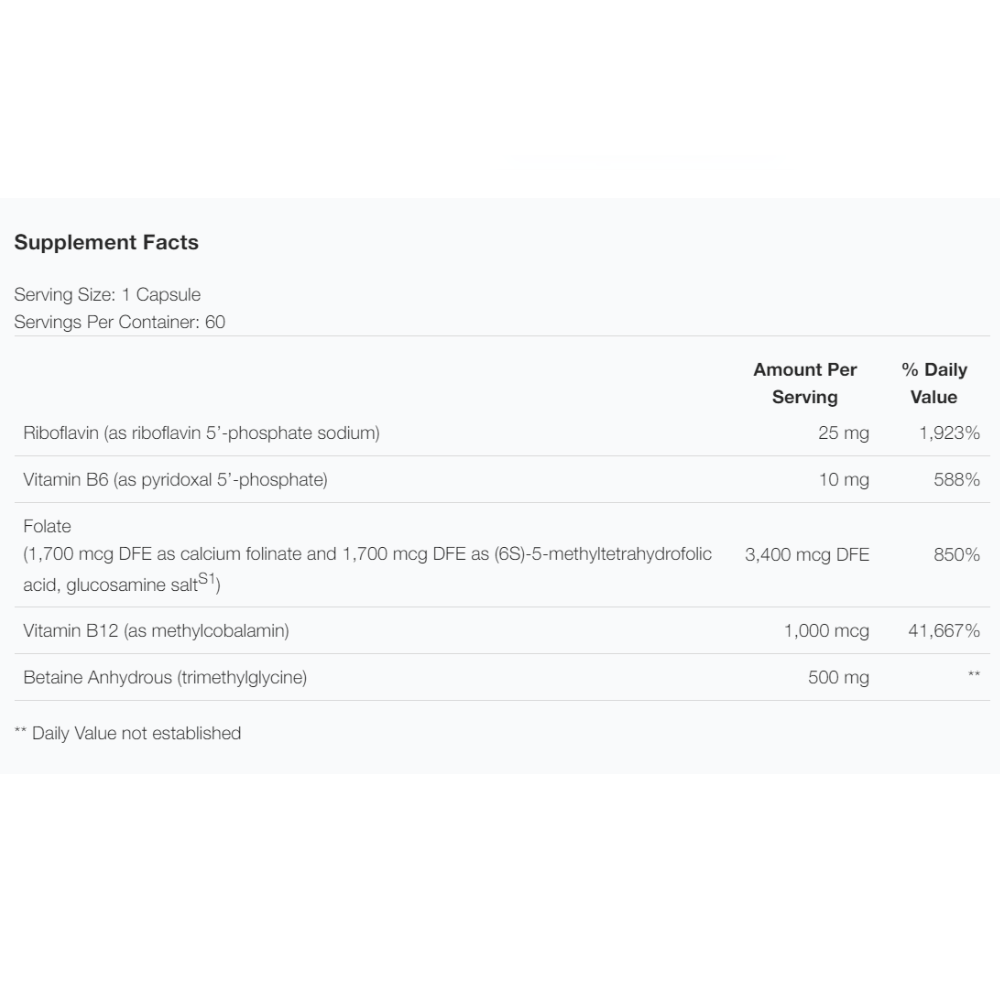Select the Amount Per Serving column header
1000x1000 pixels.
[x=805, y=383]
